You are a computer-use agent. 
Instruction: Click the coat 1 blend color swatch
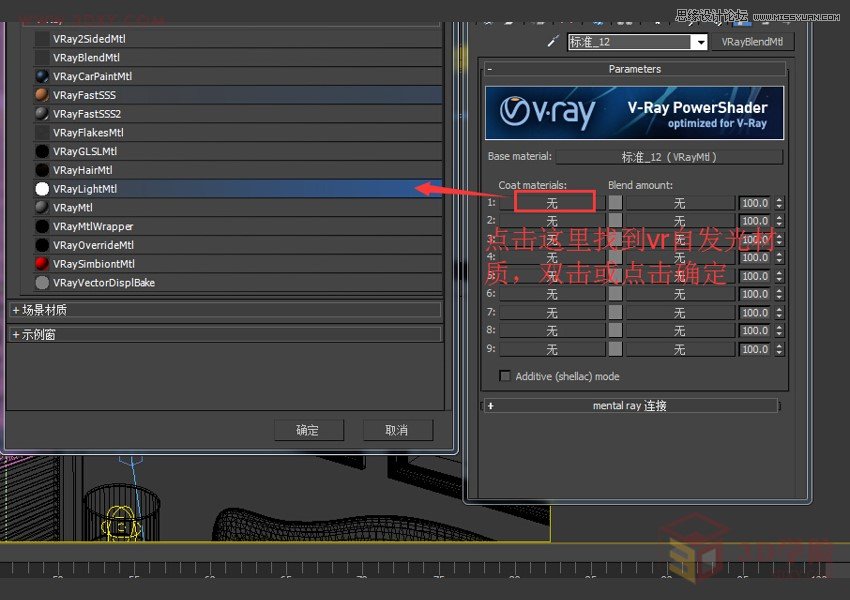coord(615,203)
